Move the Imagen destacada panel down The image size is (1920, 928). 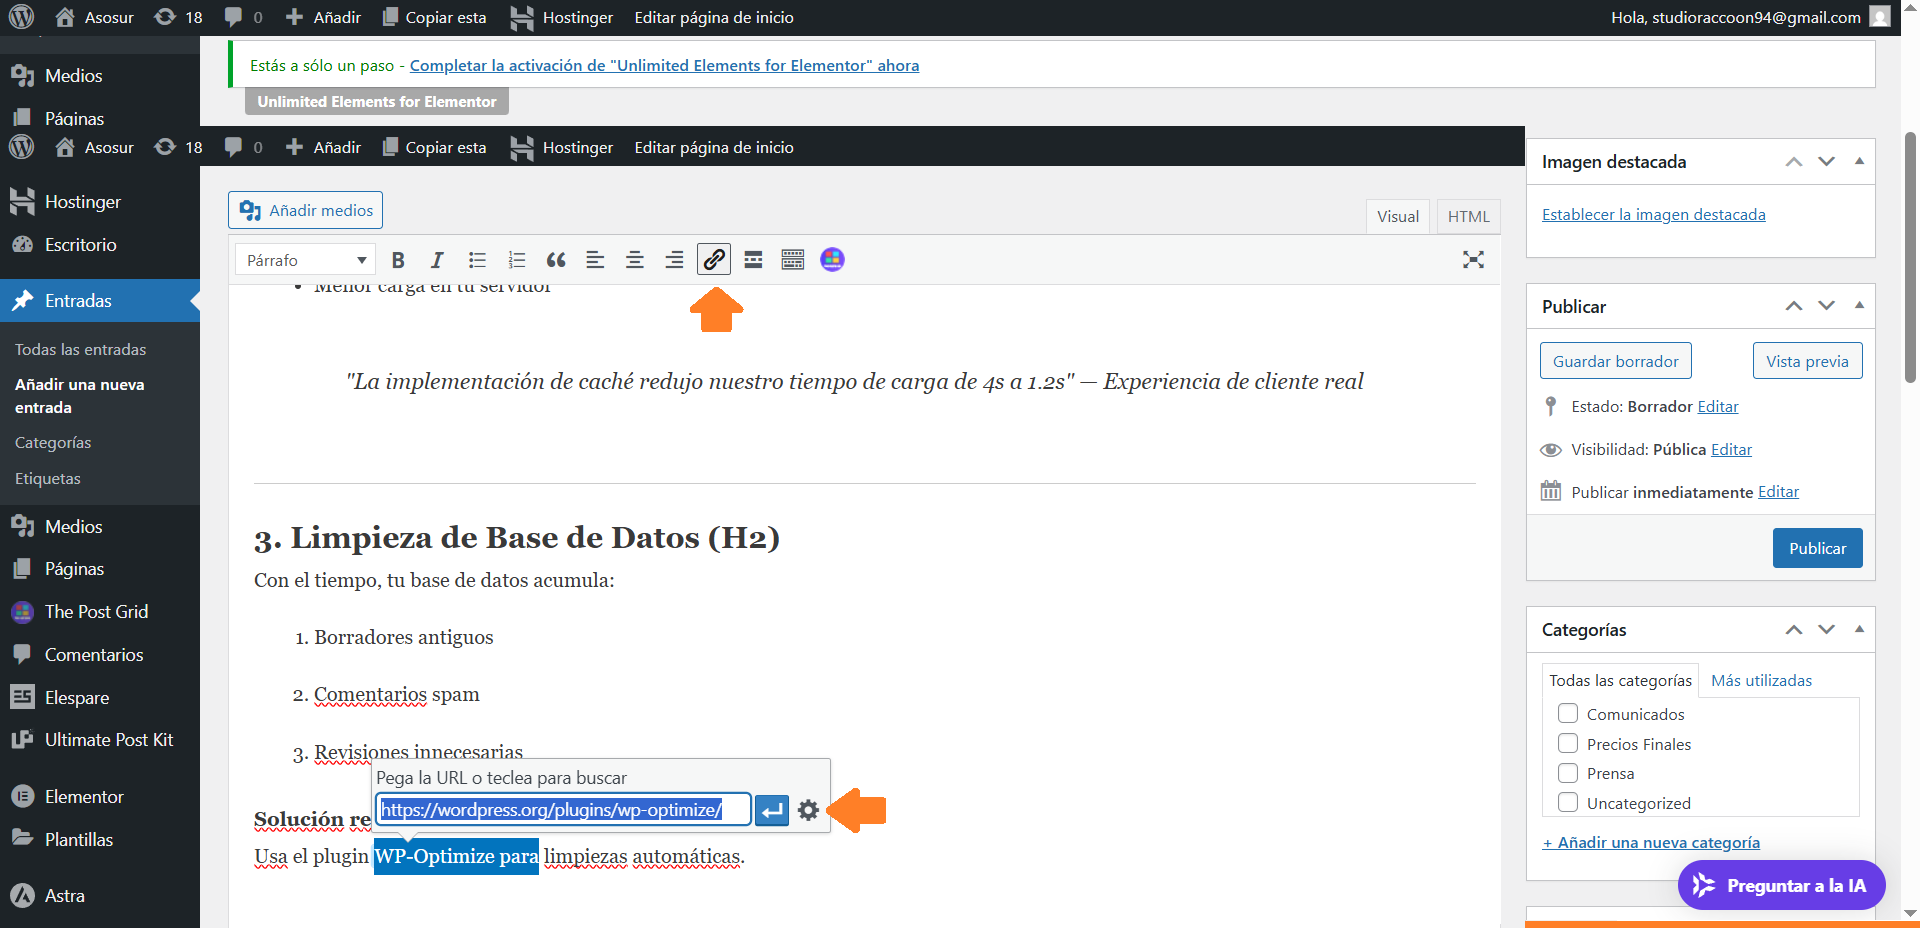pos(1826,162)
